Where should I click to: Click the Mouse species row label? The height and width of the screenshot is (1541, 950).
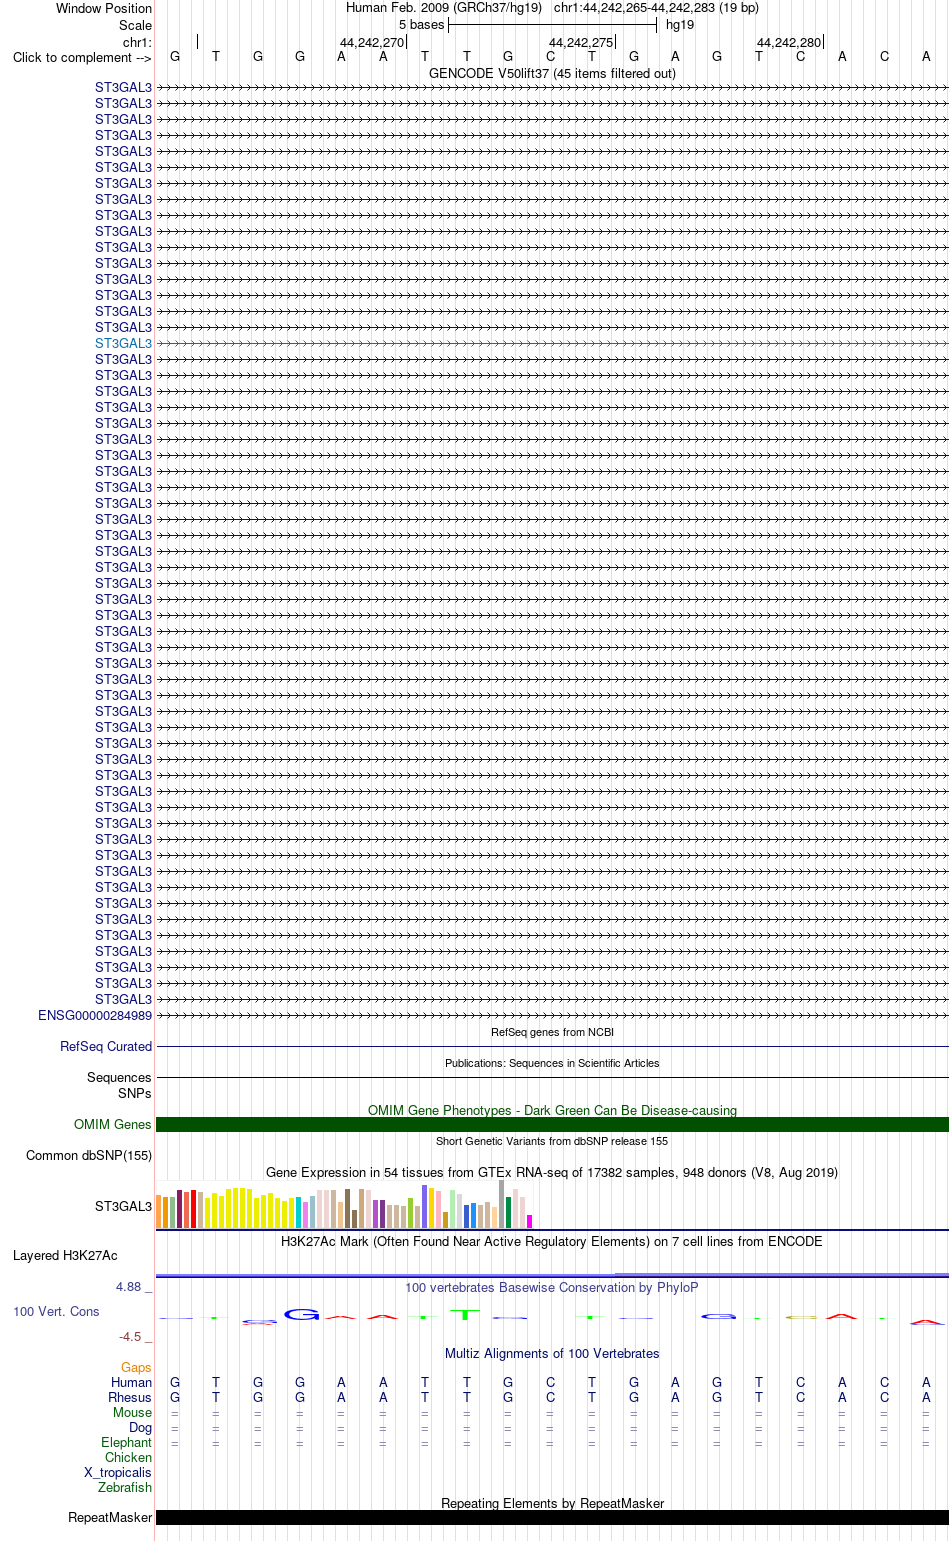[x=132, y=1412]
